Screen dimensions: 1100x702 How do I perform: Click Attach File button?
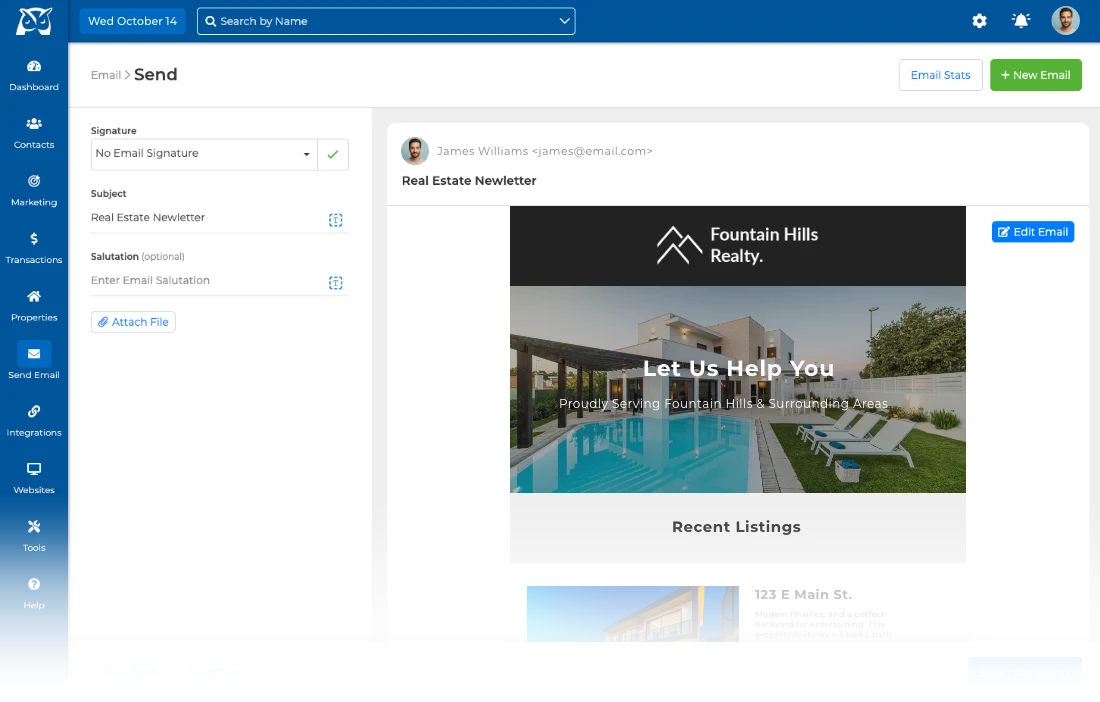pyautogui.click(x=133, y=322)
